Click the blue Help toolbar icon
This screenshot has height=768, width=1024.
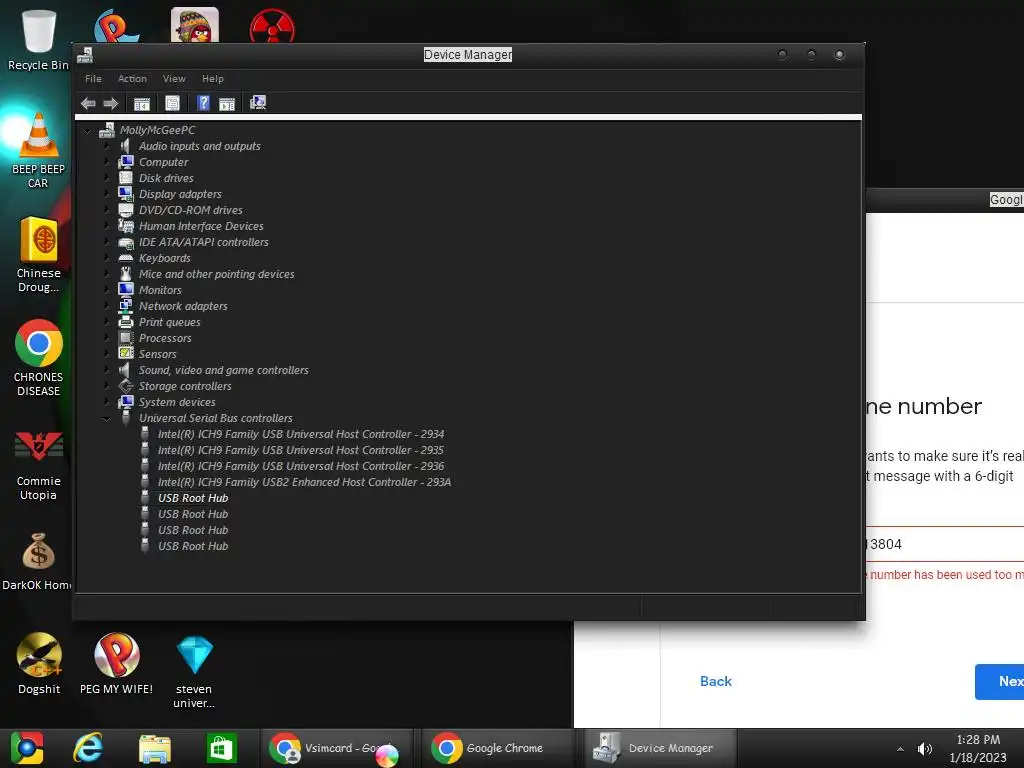[x=204, y=103]
